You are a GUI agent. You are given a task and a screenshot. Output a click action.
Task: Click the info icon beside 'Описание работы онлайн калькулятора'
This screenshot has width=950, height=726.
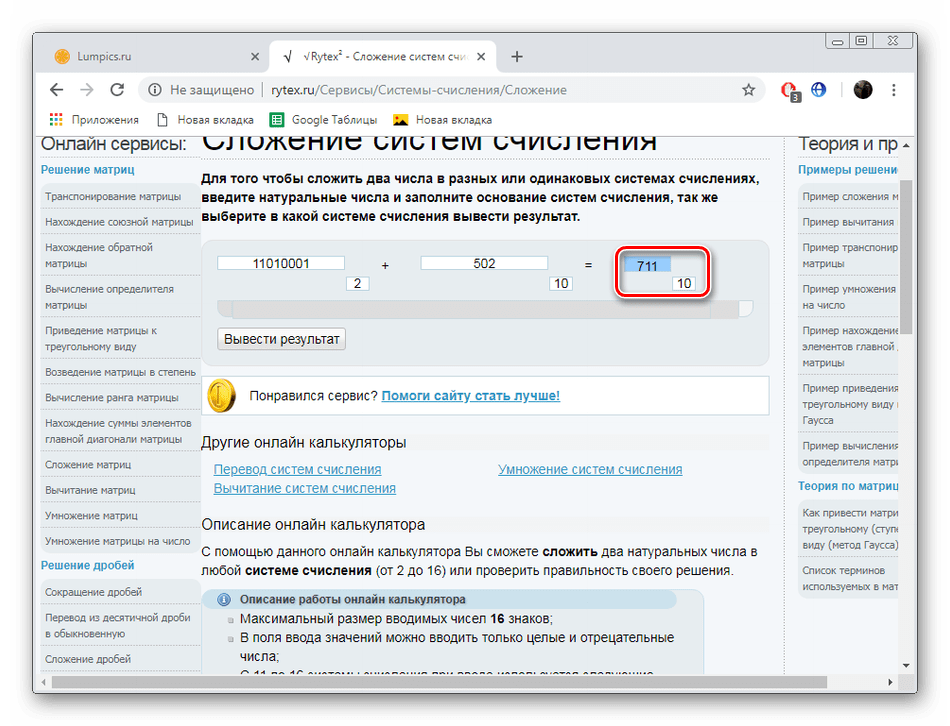[x=224, y=599]
